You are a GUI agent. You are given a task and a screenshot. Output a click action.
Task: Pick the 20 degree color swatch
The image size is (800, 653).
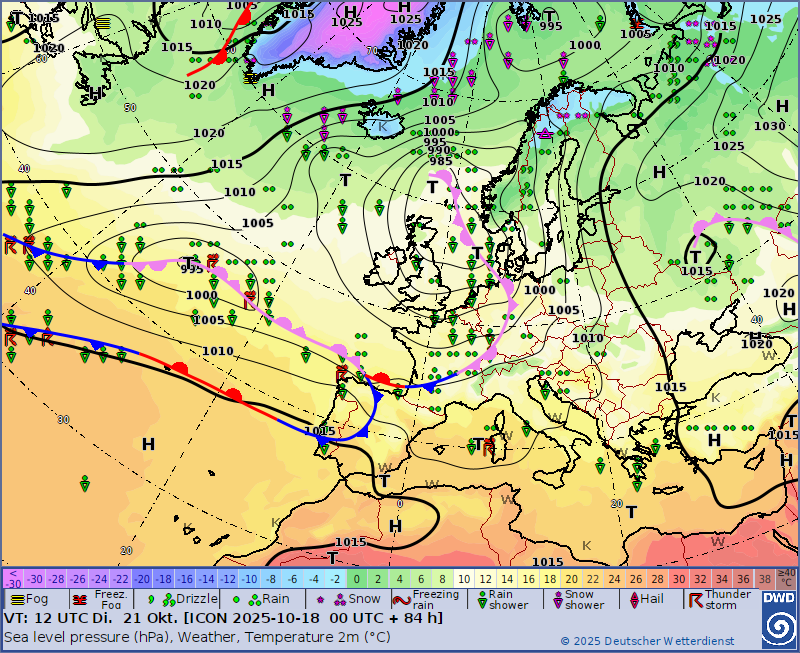[571, 579]
